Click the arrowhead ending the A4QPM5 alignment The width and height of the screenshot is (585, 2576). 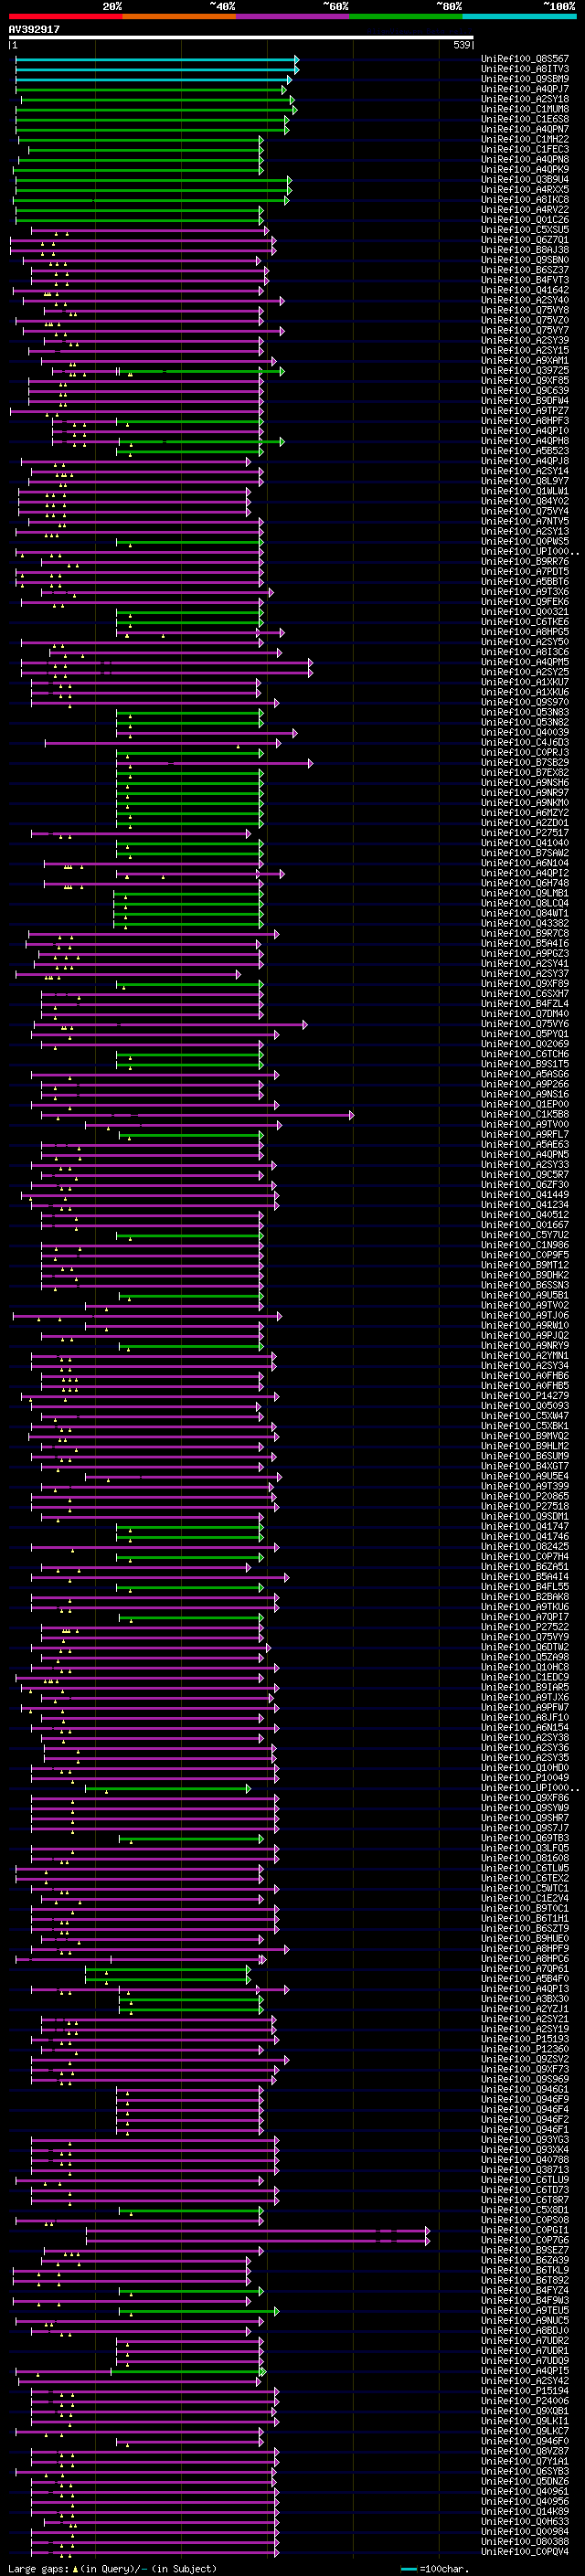pyautogui.click(x=310, y=662)
